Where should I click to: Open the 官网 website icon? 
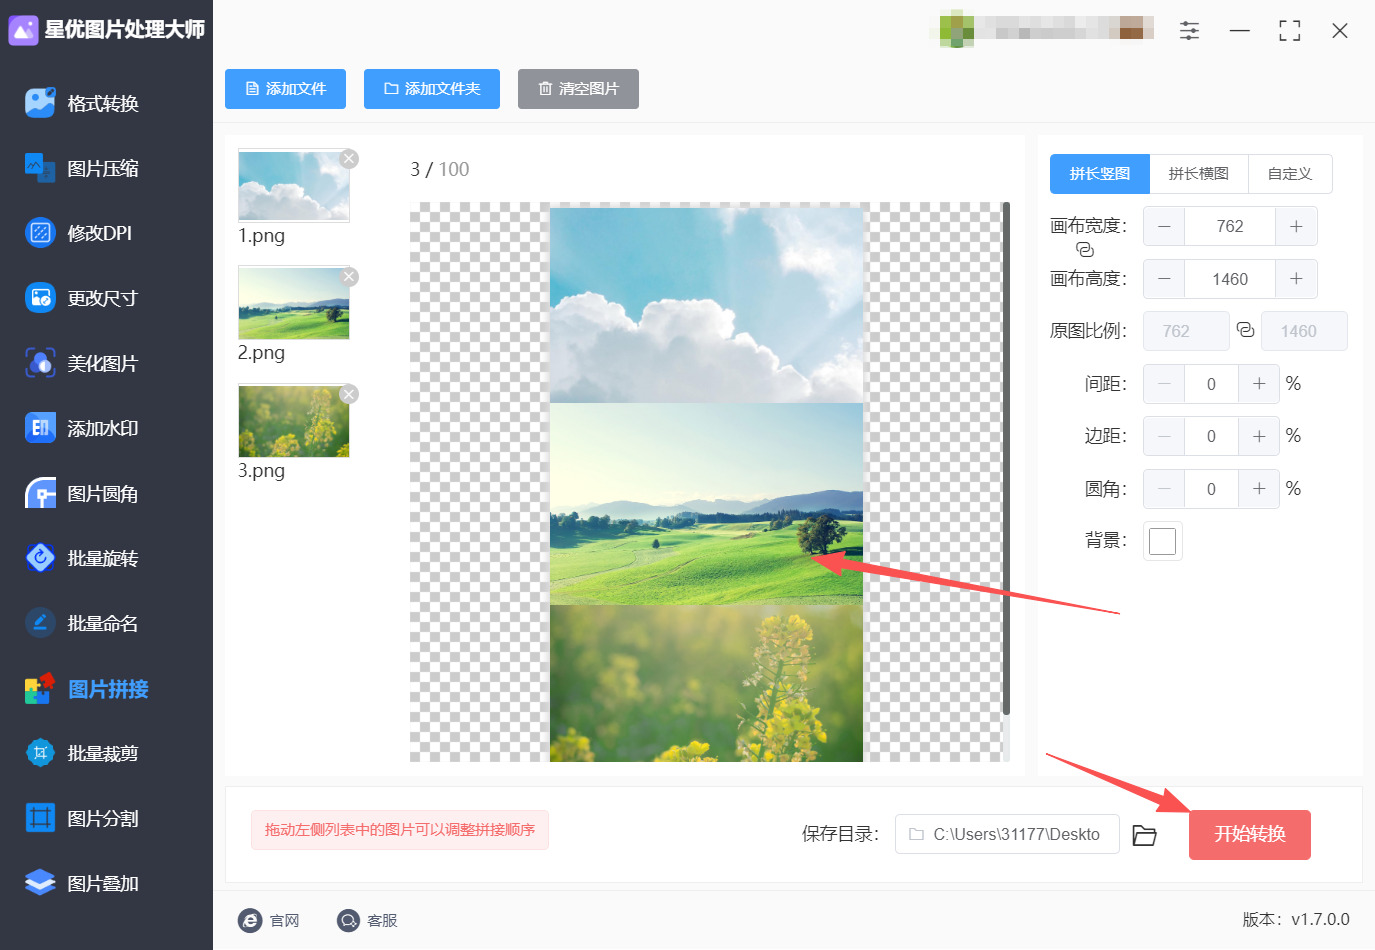click(x=250, y=921)
